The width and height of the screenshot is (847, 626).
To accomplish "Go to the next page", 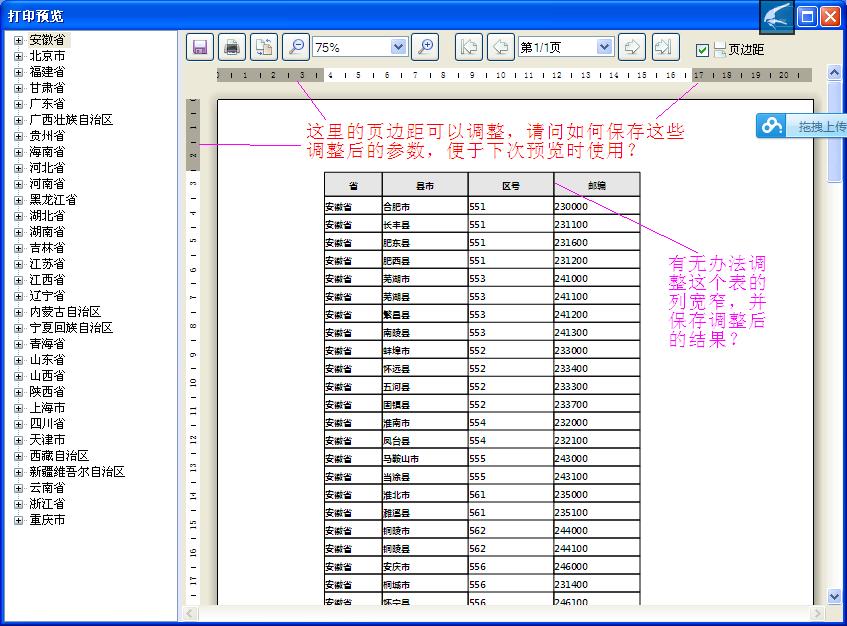I will (631, 47).
